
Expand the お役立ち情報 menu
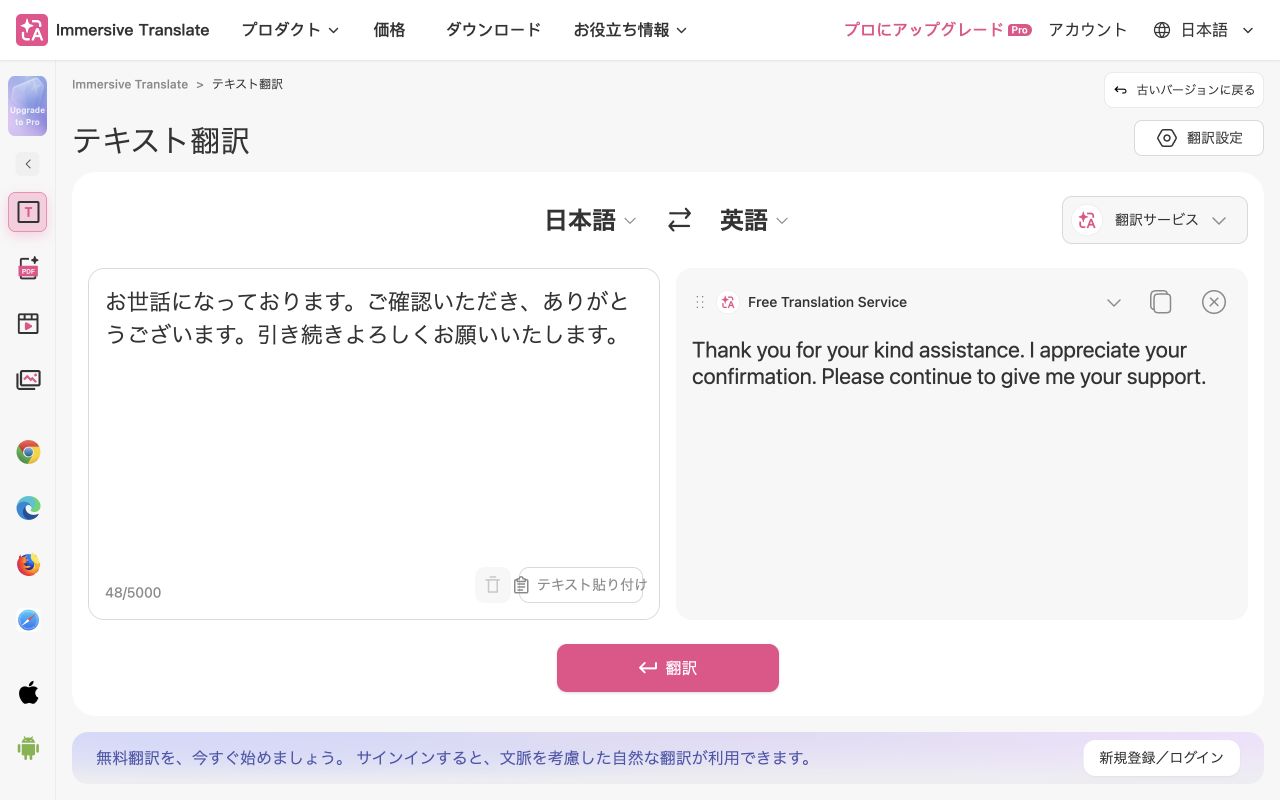[630, 30]
